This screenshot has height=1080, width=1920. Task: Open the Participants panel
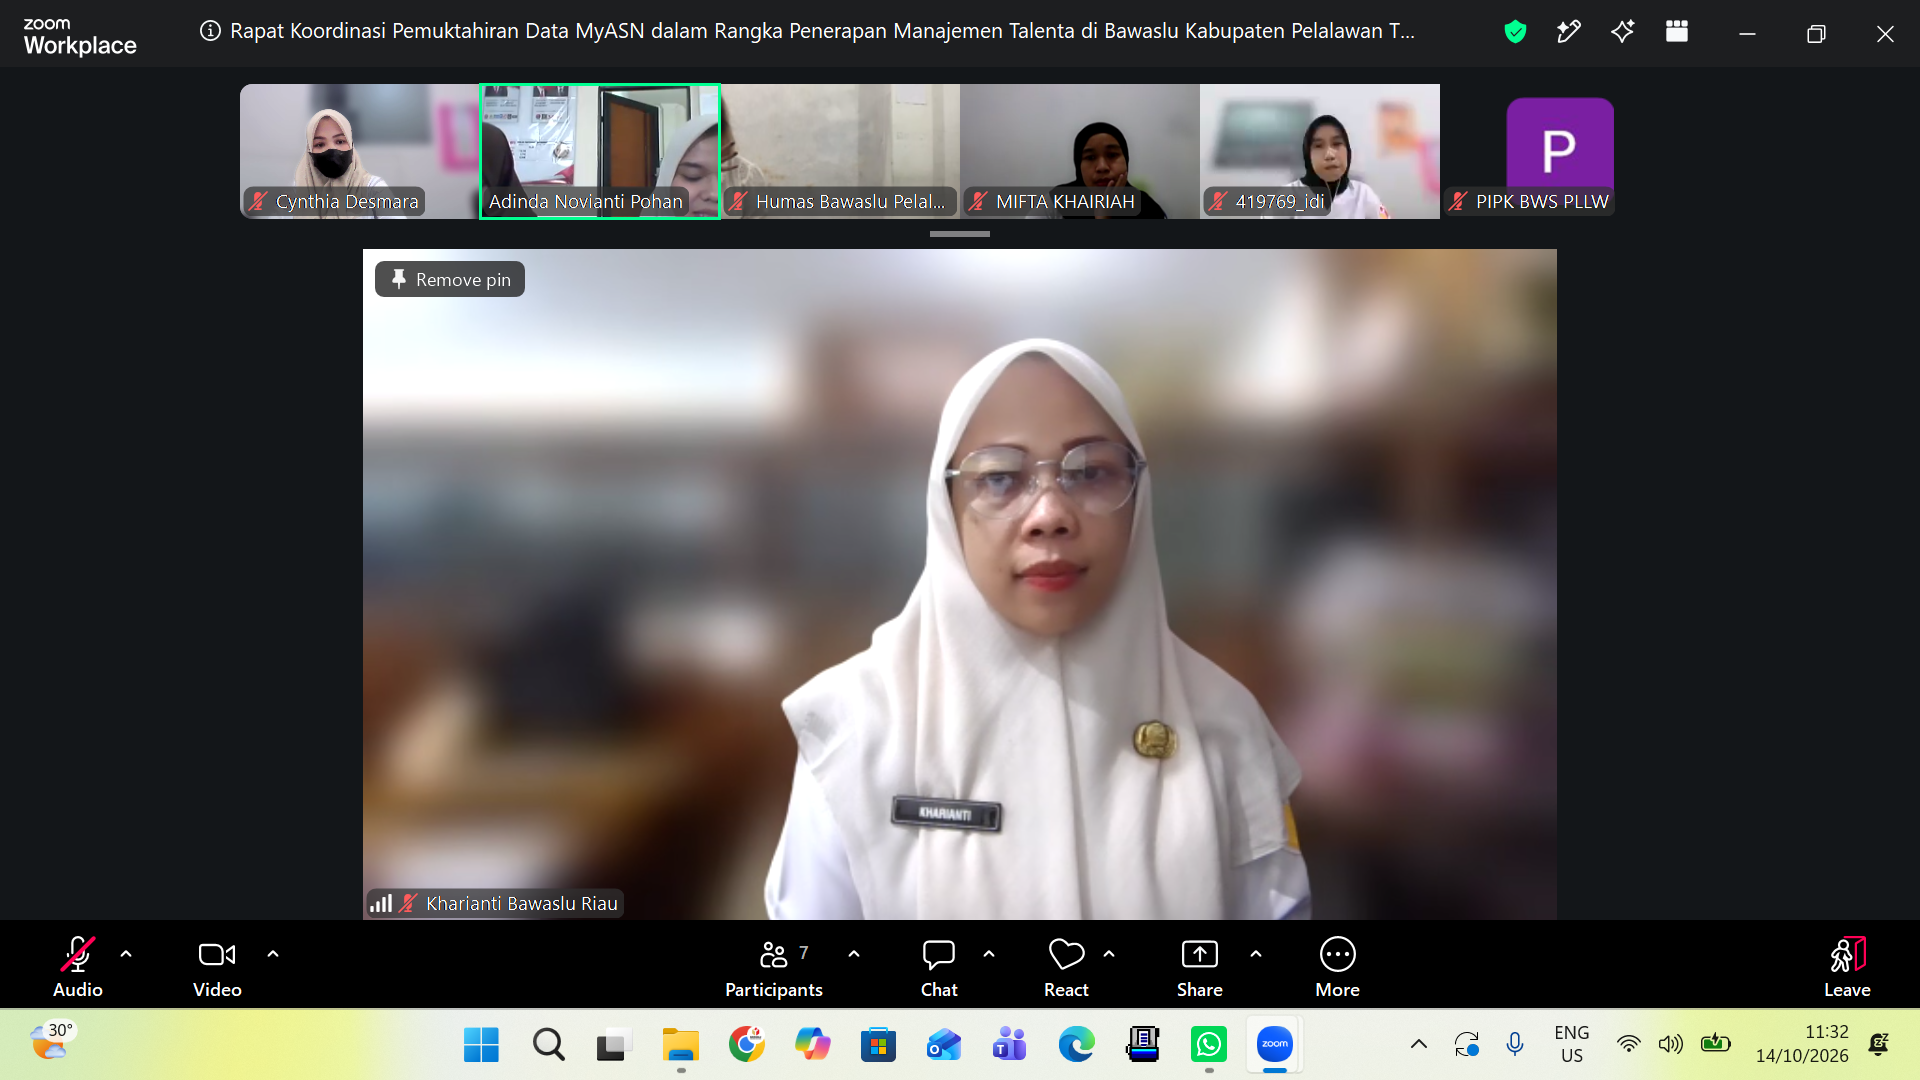774,966
